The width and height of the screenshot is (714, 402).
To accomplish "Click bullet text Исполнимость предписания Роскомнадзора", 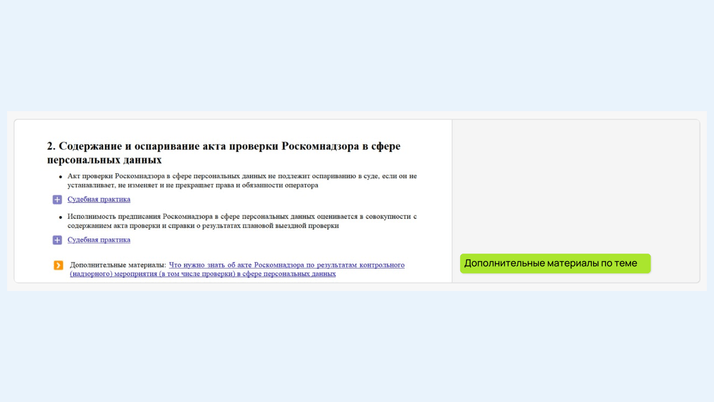I will pyautogui.click(x=242, y=221).
